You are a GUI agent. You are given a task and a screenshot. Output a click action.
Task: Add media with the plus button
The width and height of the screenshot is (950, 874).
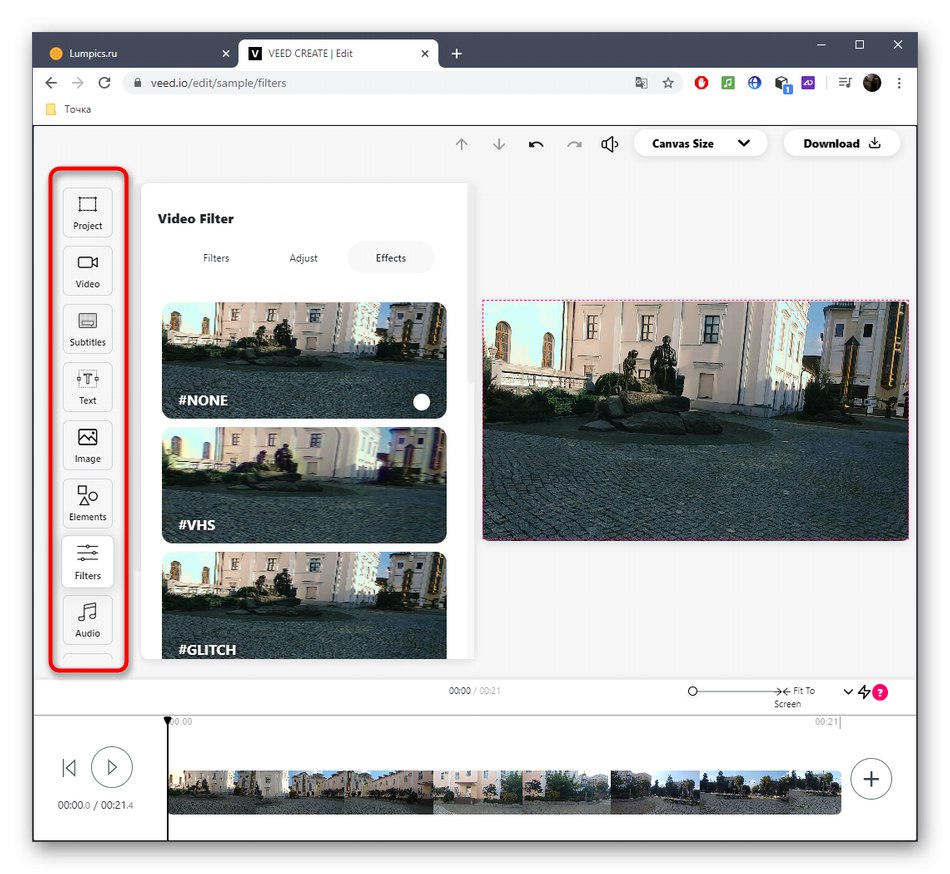[x=870, y=778]
